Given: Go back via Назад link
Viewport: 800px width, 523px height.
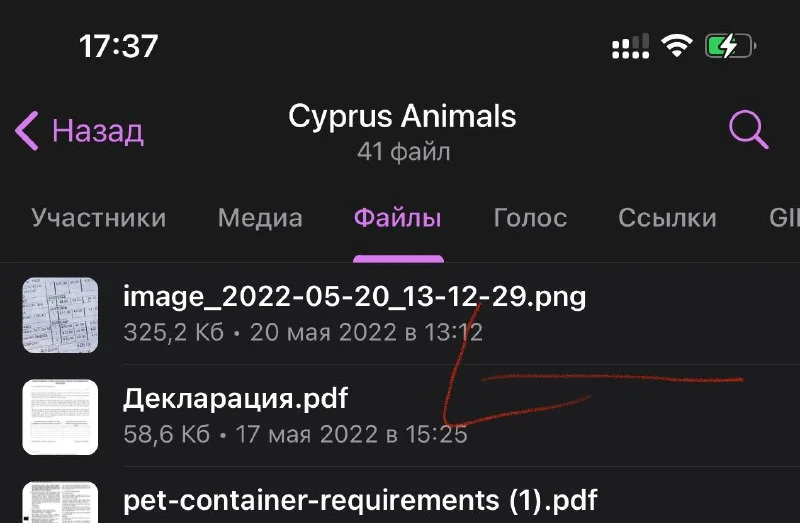Looking at the screenshot, I should click(x=97, y=131).
